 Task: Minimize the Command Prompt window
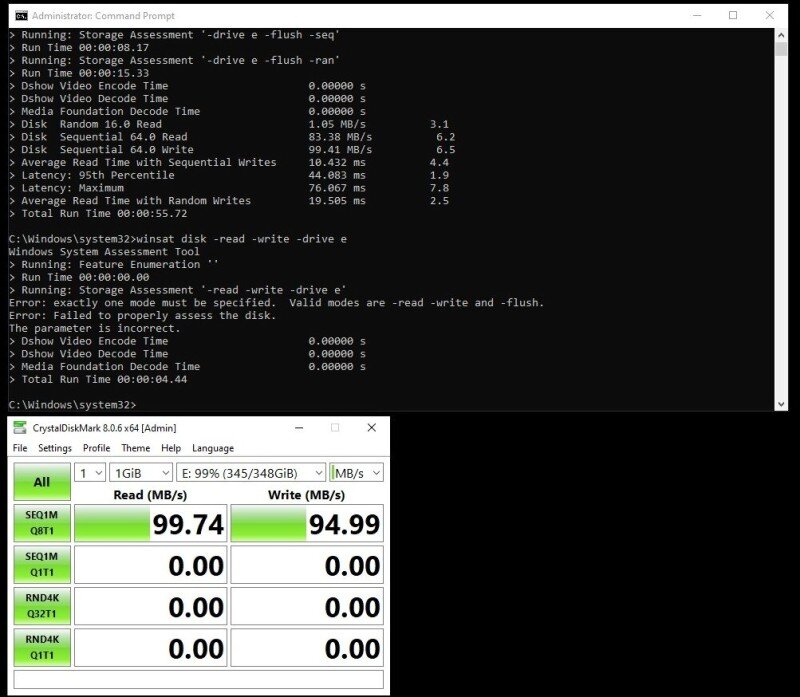(x=697, y=16)
